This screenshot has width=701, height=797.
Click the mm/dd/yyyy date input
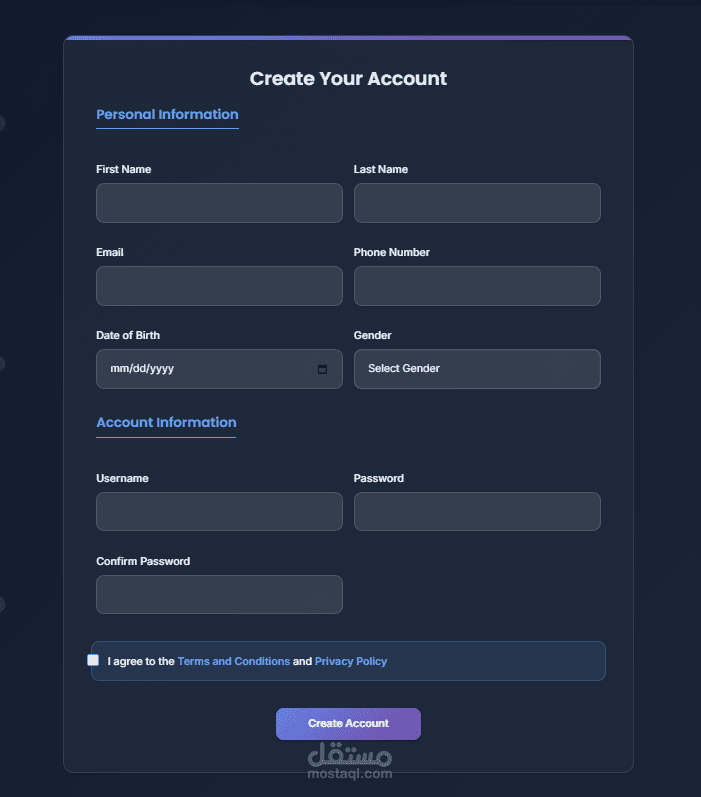pyautogui.click(x=200, y=369)
